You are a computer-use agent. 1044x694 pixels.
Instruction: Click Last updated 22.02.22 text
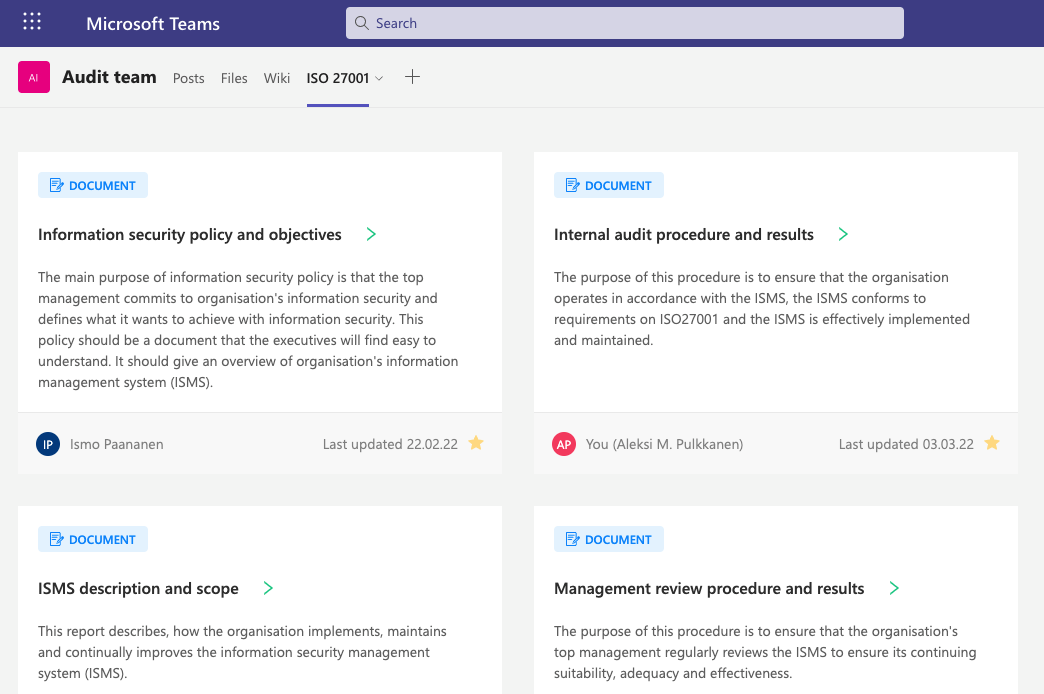coord(390,444)
